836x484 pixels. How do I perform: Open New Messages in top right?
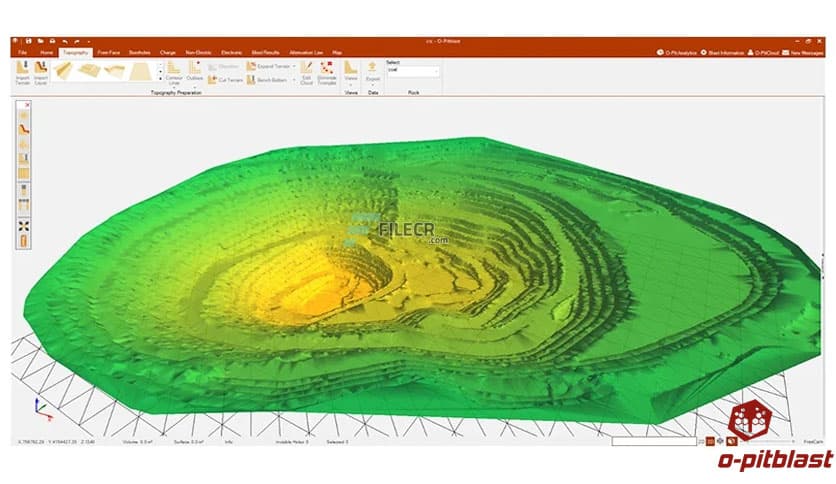tap(803, 51)
